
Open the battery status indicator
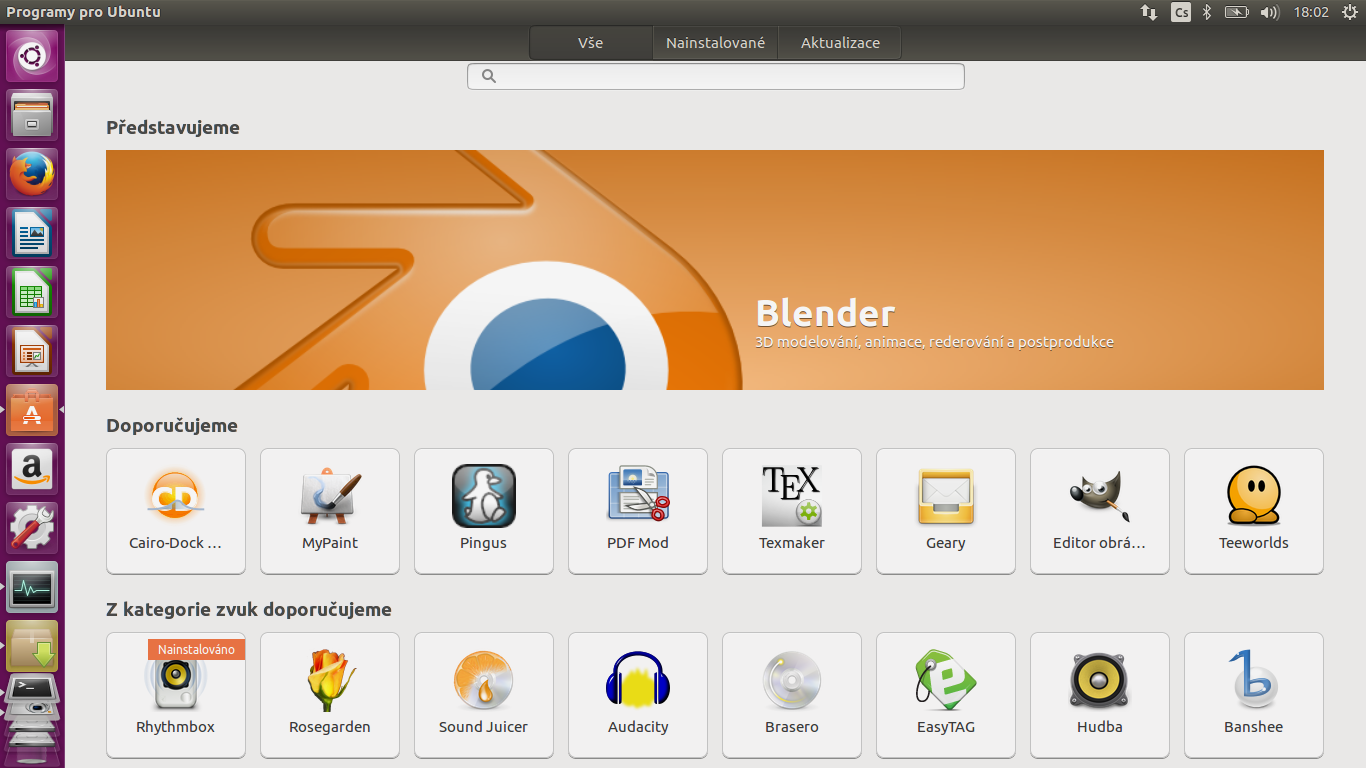pyautogui.click(x=1237, y=12)
